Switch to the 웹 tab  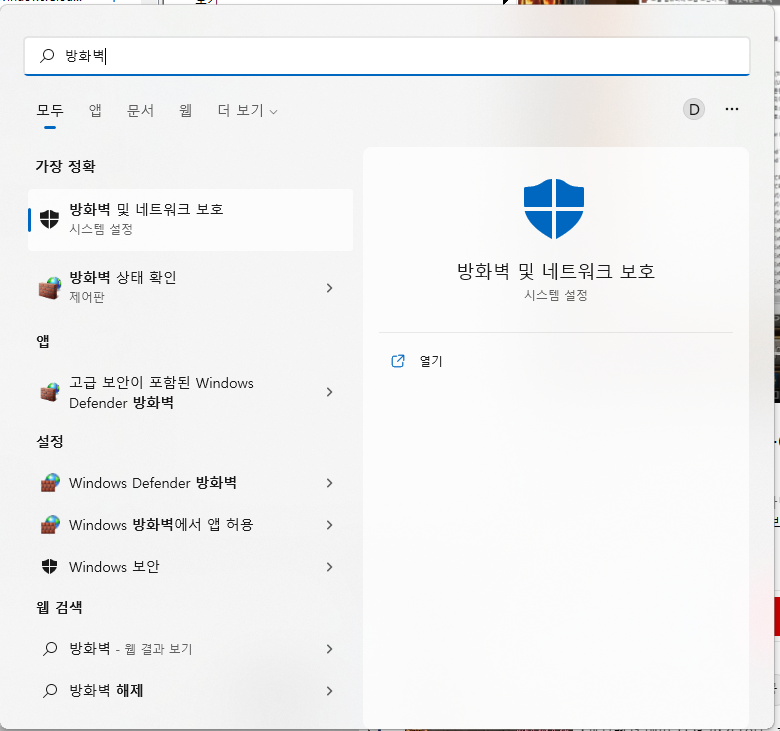[x=186, y=110]
